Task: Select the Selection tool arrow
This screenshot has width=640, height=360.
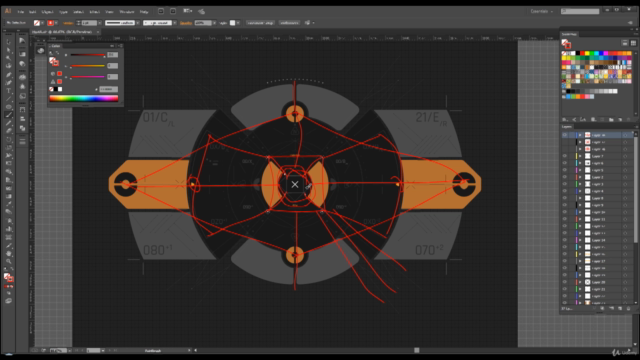Action: click(x=9, y=41)
